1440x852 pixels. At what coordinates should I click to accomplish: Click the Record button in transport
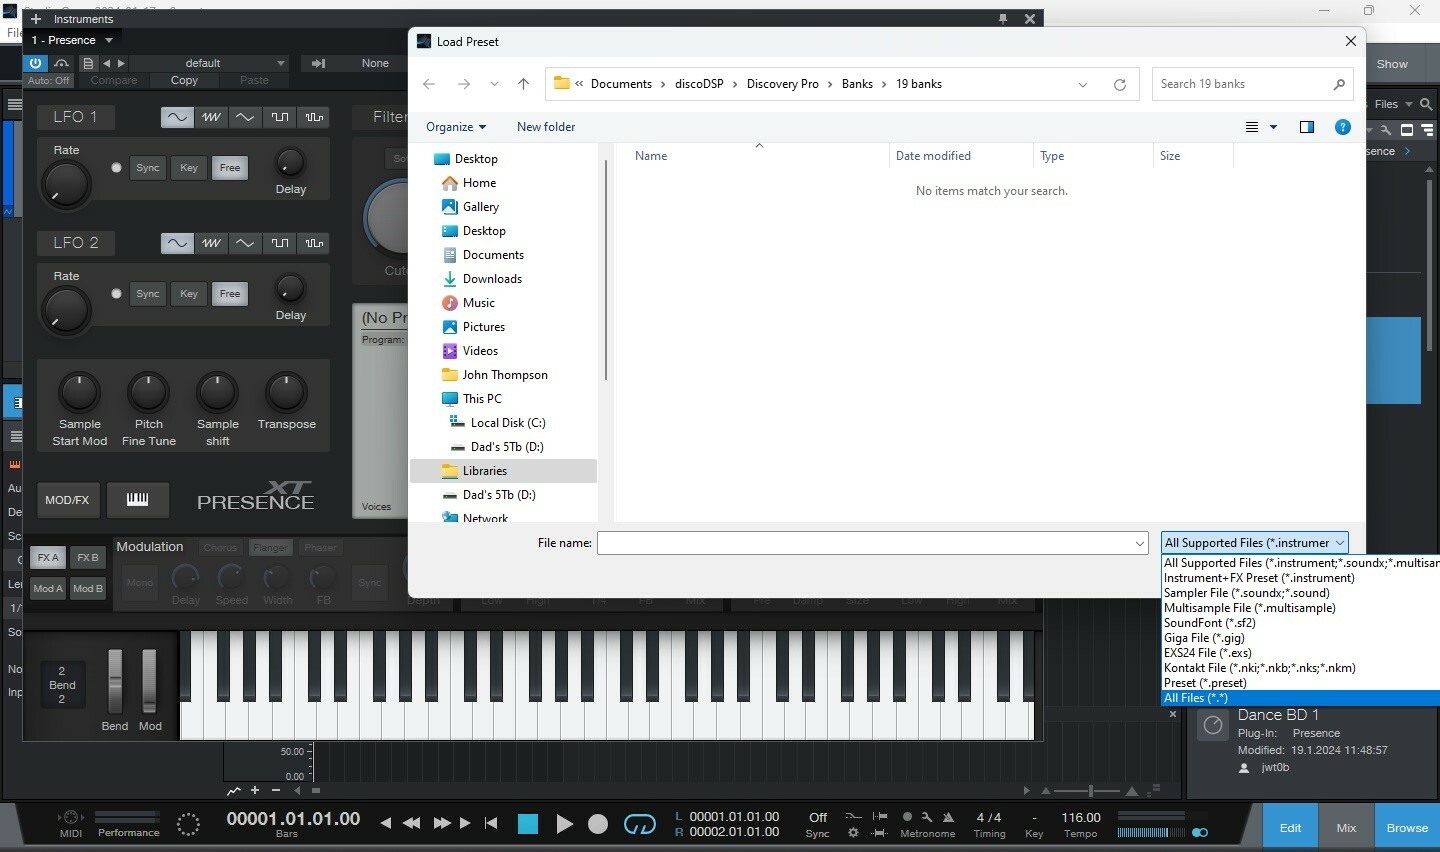[x=598, y=824]
